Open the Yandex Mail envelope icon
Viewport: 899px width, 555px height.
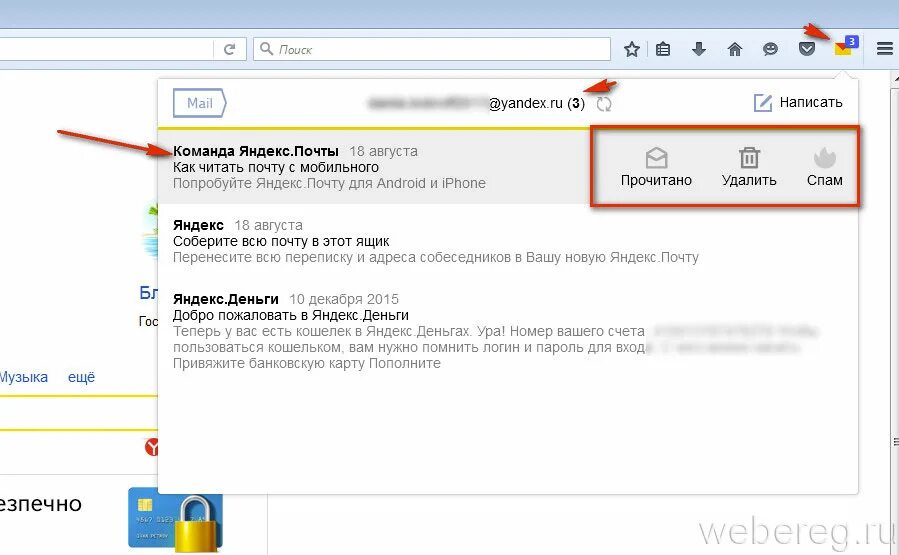click(845, 47)
